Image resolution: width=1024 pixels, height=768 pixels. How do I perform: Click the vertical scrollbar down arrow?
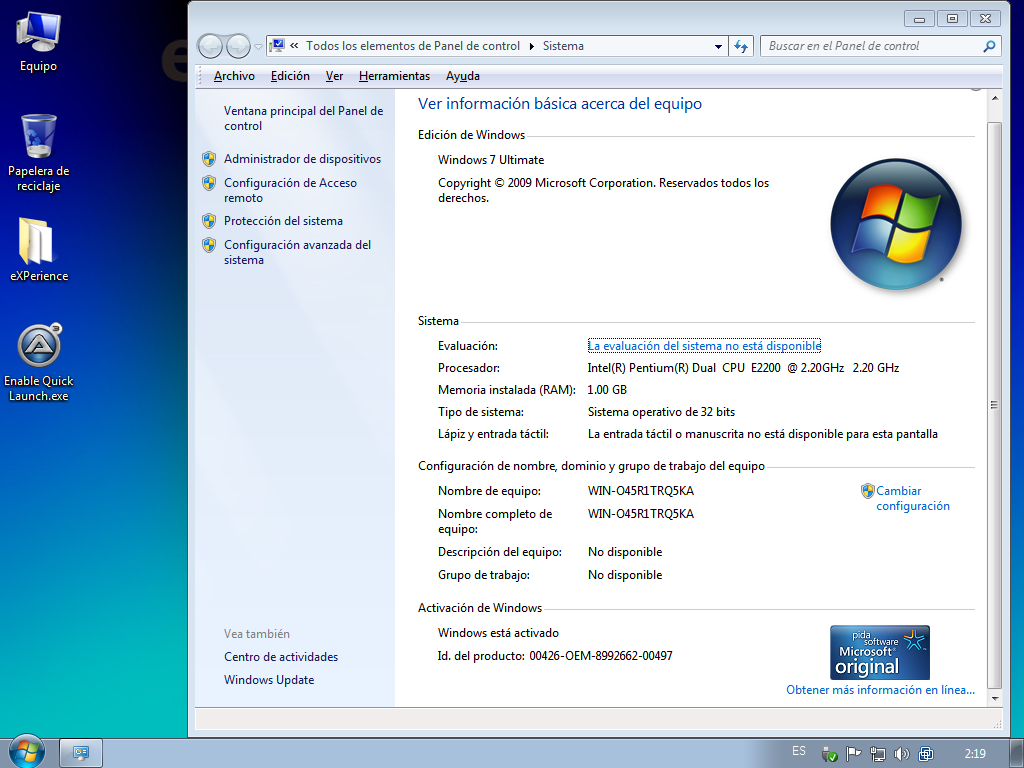tap(994, 699)
